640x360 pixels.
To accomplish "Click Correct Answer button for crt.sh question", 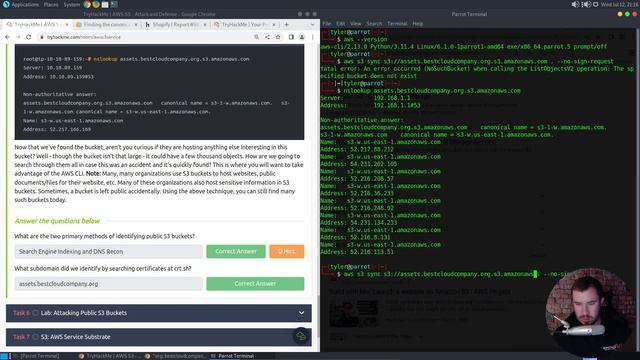I will point(255,284).
